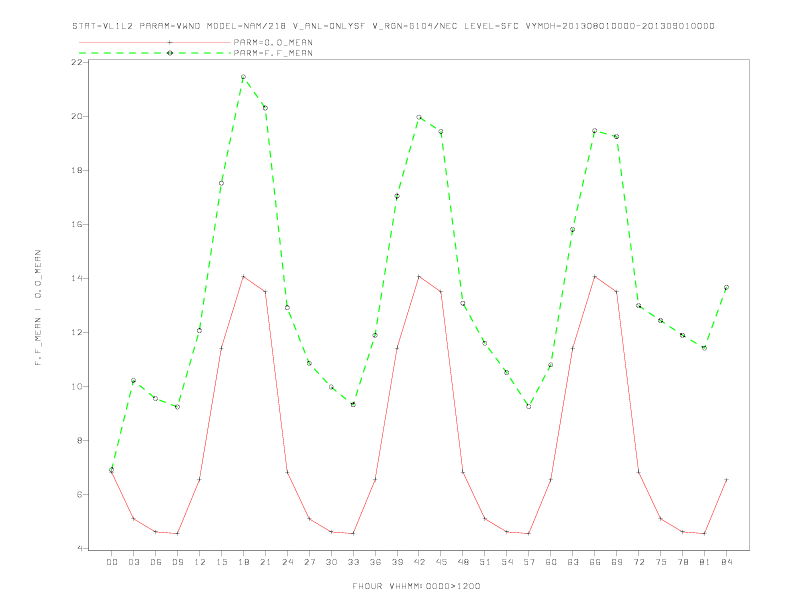This screenshot has width=792, height=612.
Task: Click the x-axis hour label 72
Action: coord(639,562)
